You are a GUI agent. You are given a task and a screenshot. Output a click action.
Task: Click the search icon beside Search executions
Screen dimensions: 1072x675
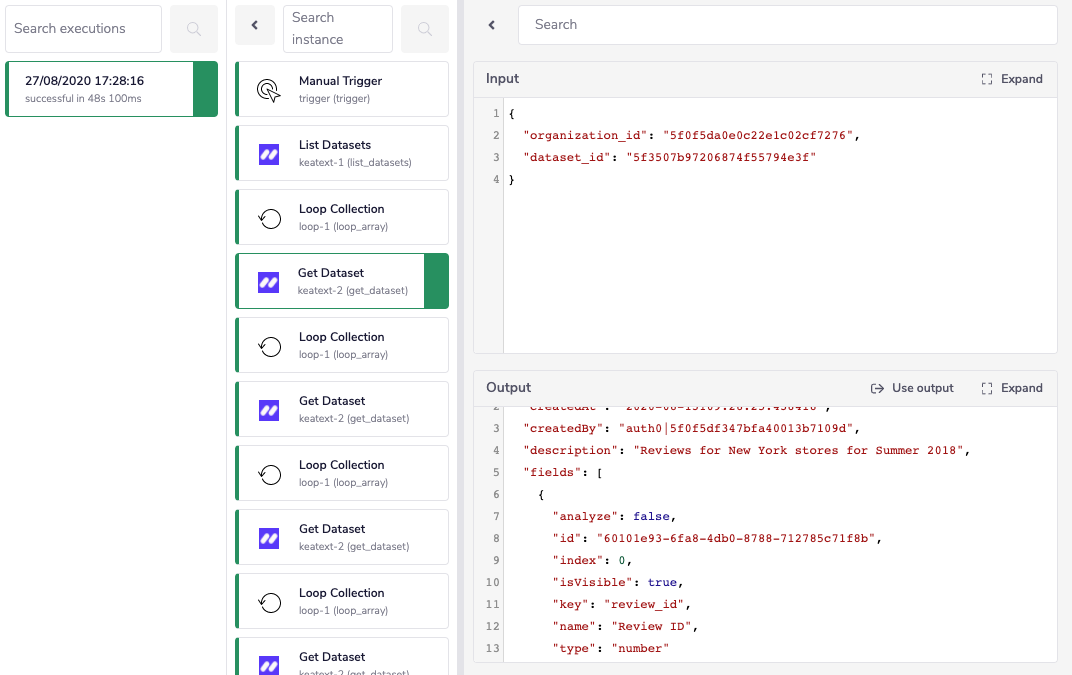point(194,29)
